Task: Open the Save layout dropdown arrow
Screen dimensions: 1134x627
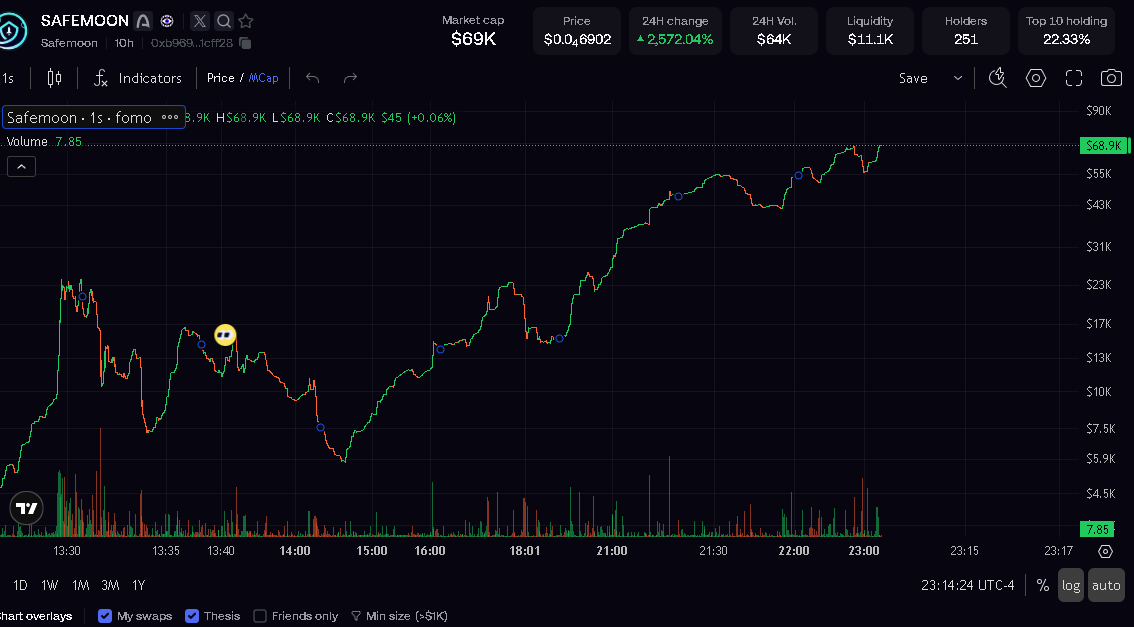Action: point(958,78)
